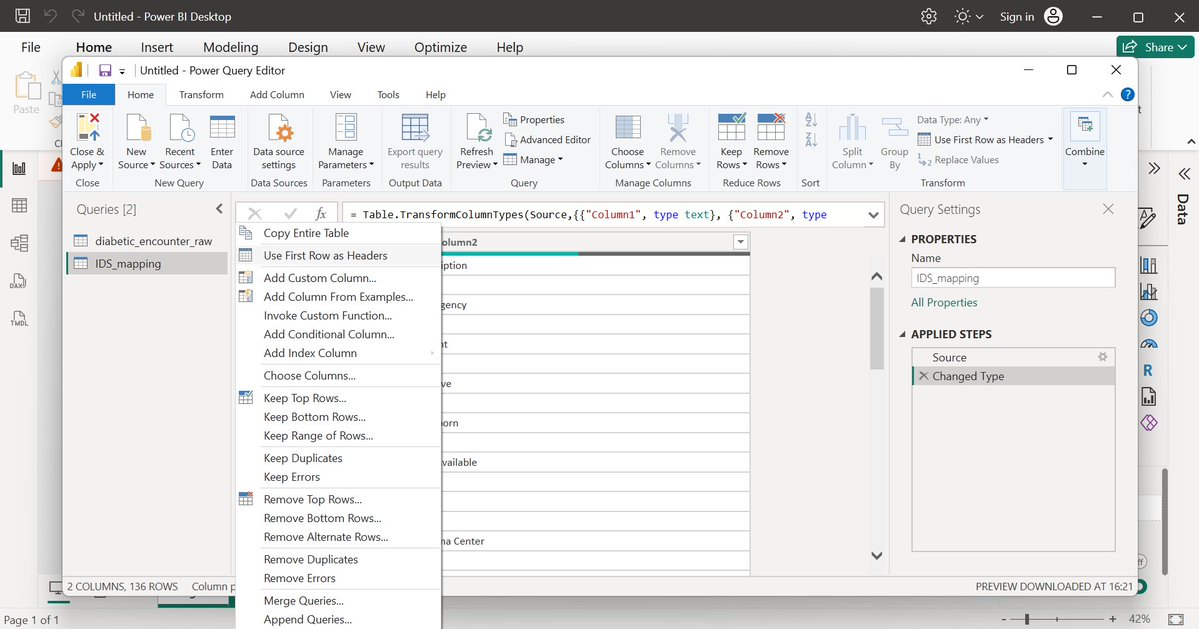Open DAX query view in sidebar
The image size is (1199, 629).
coord(19,280)
